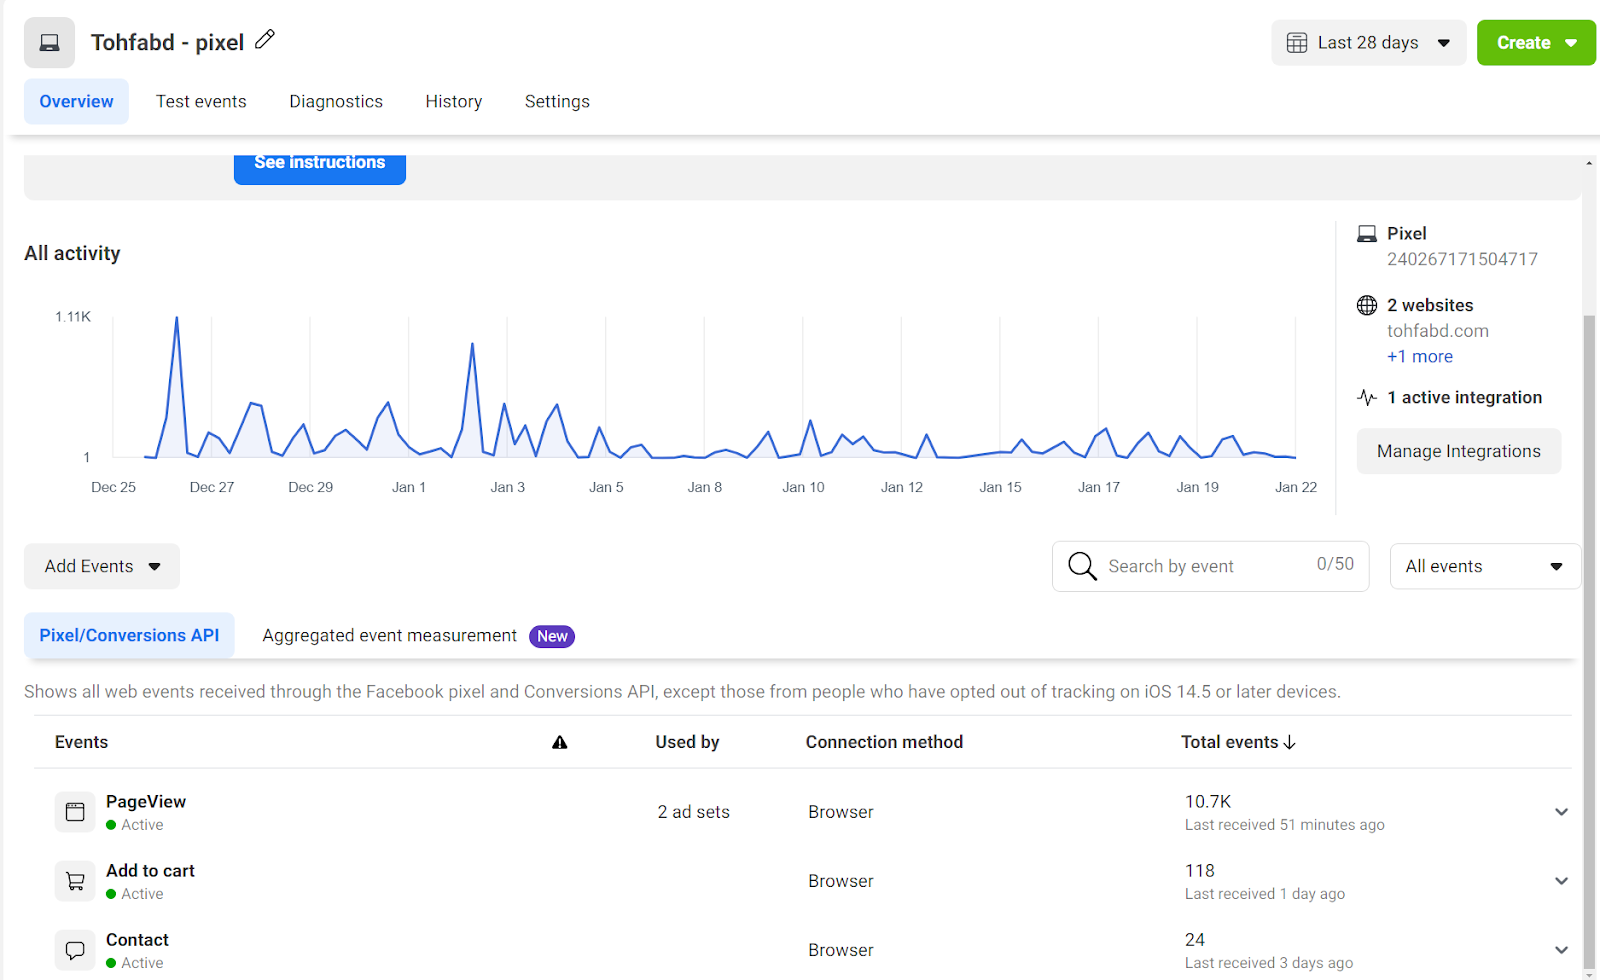Open the Add Events dropdown
Viewport: 1600px width, 980px height.
click(102, 566)
